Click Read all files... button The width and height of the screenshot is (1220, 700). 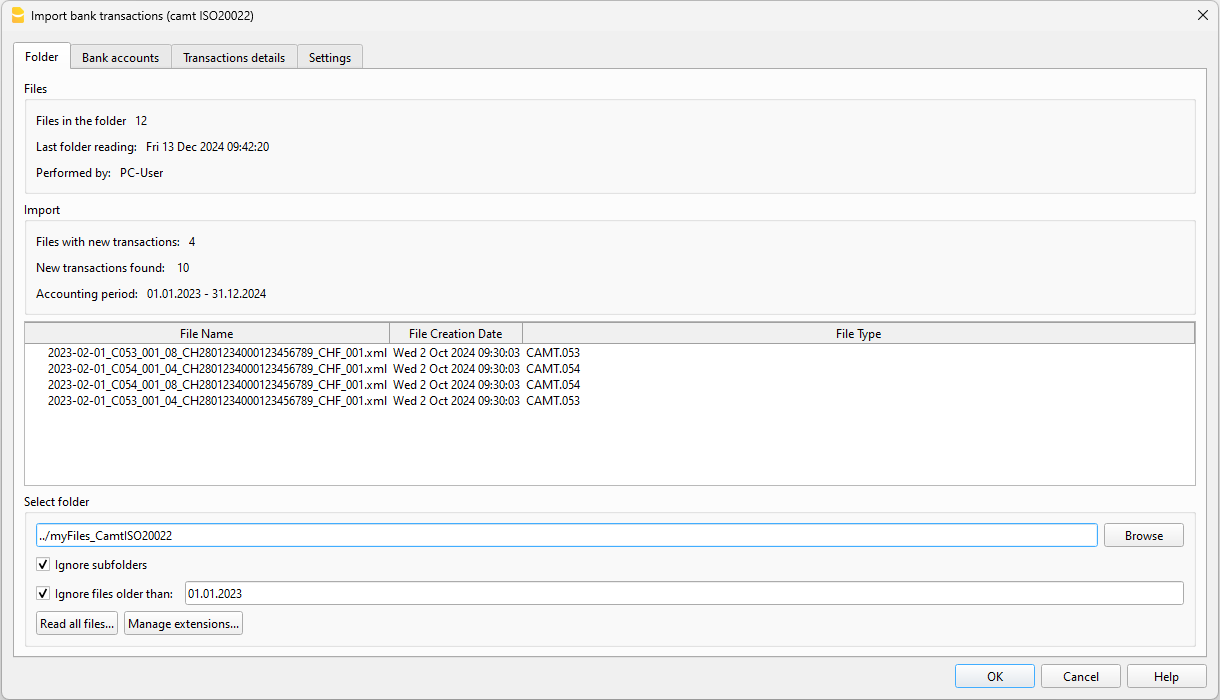pos(77,624)
